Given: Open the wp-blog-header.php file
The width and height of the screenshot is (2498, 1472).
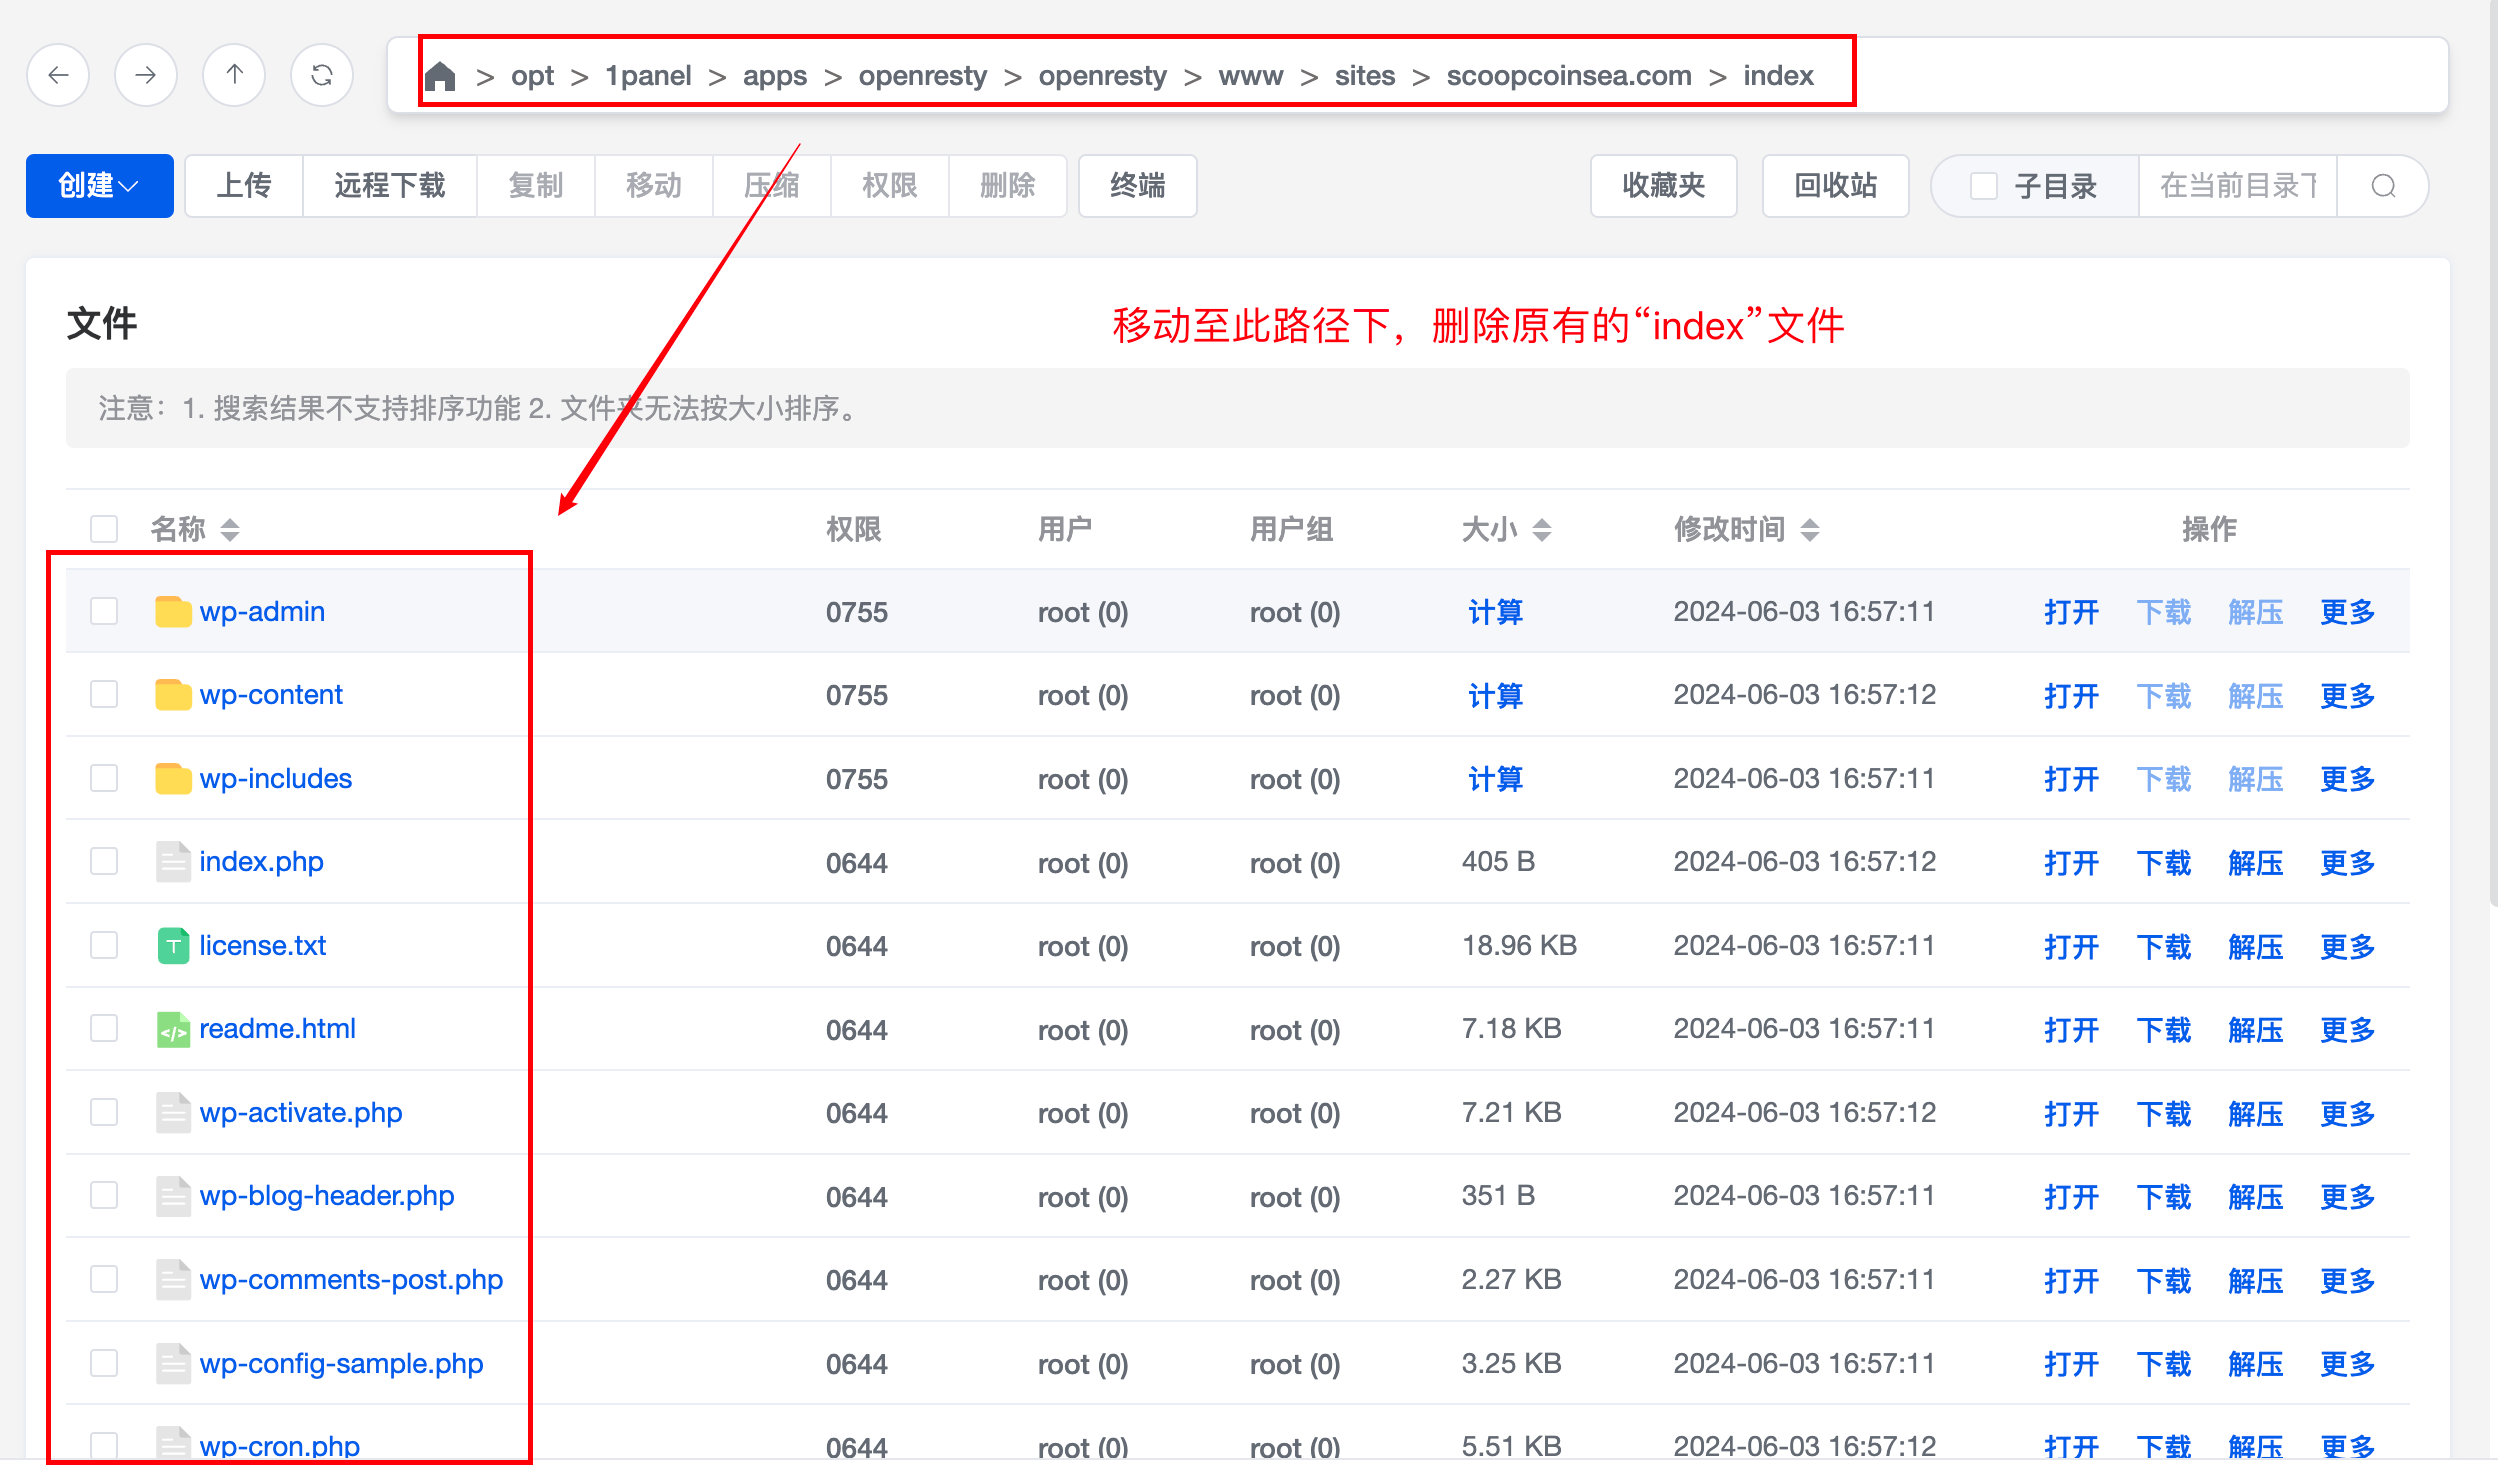Looking at the screenshot, I should pos(327,1196).
